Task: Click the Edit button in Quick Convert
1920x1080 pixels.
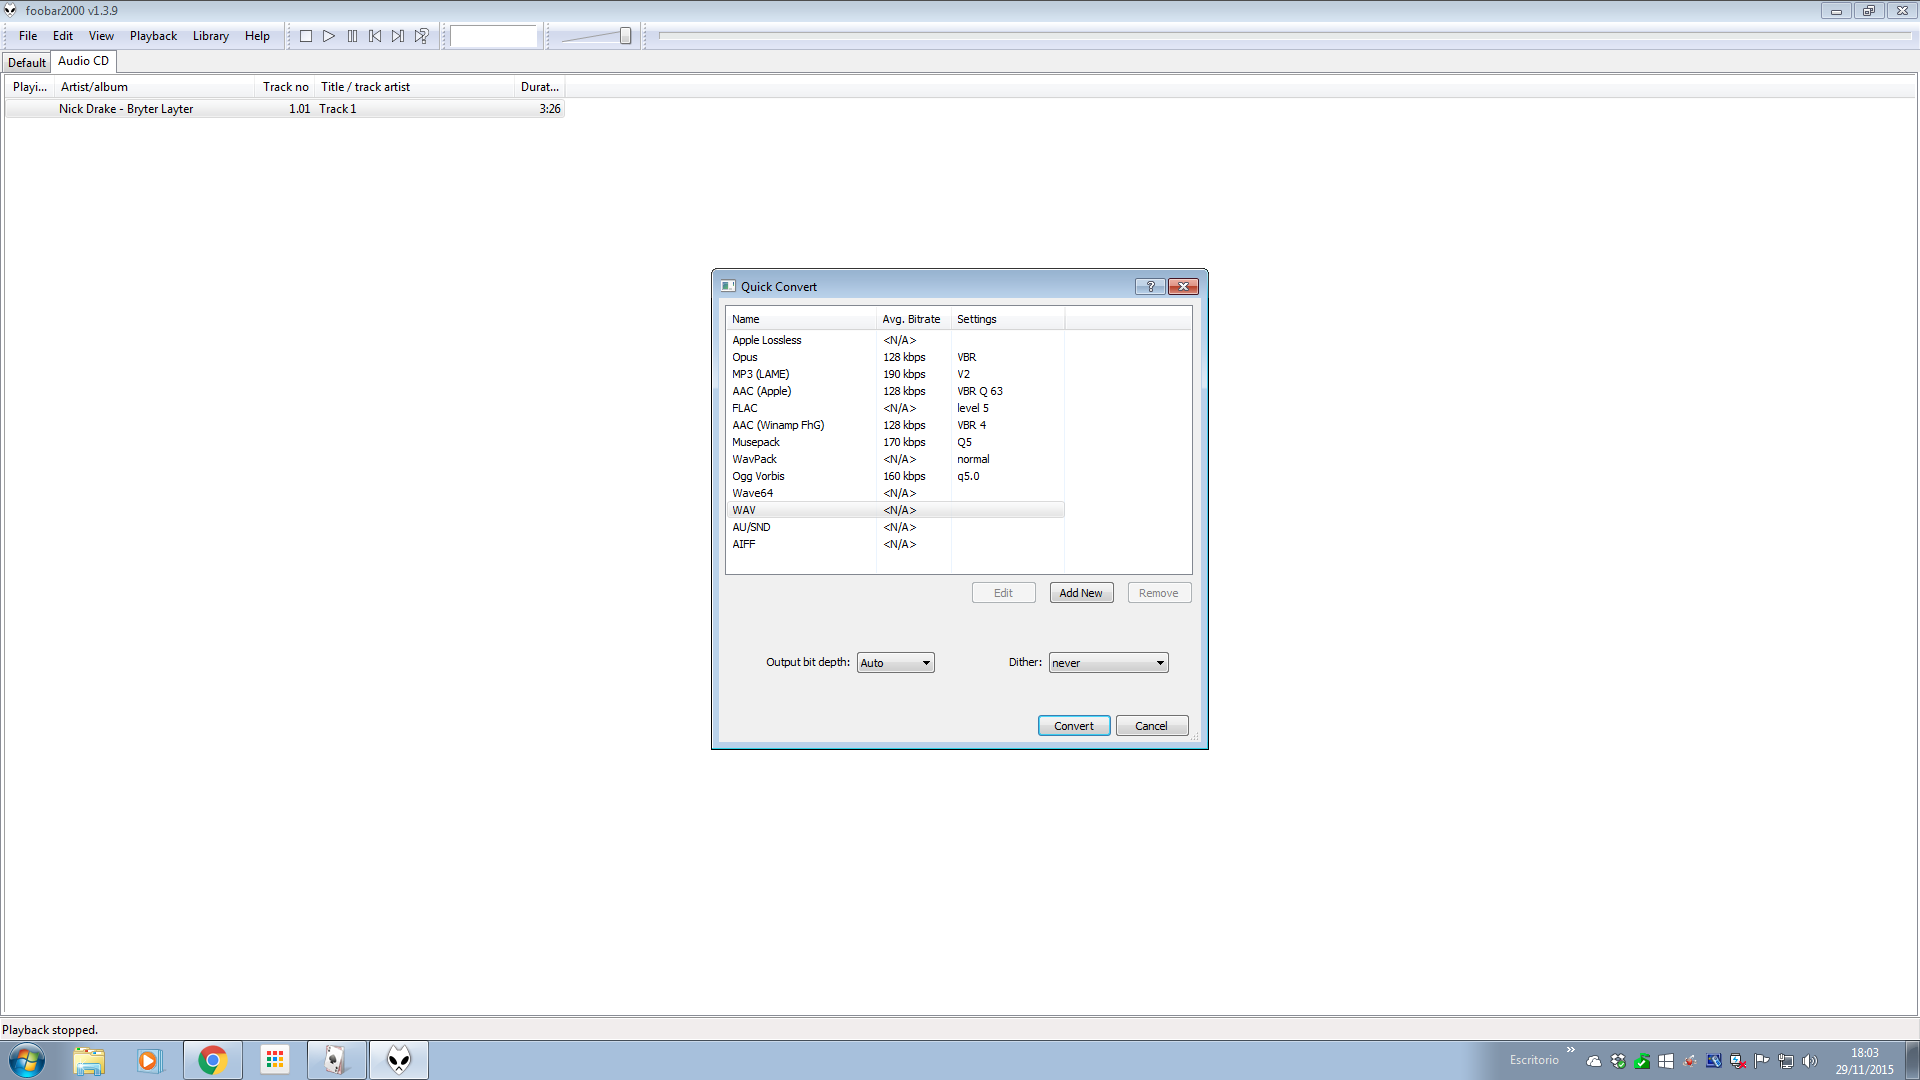Action: (x=1003, y=593)
